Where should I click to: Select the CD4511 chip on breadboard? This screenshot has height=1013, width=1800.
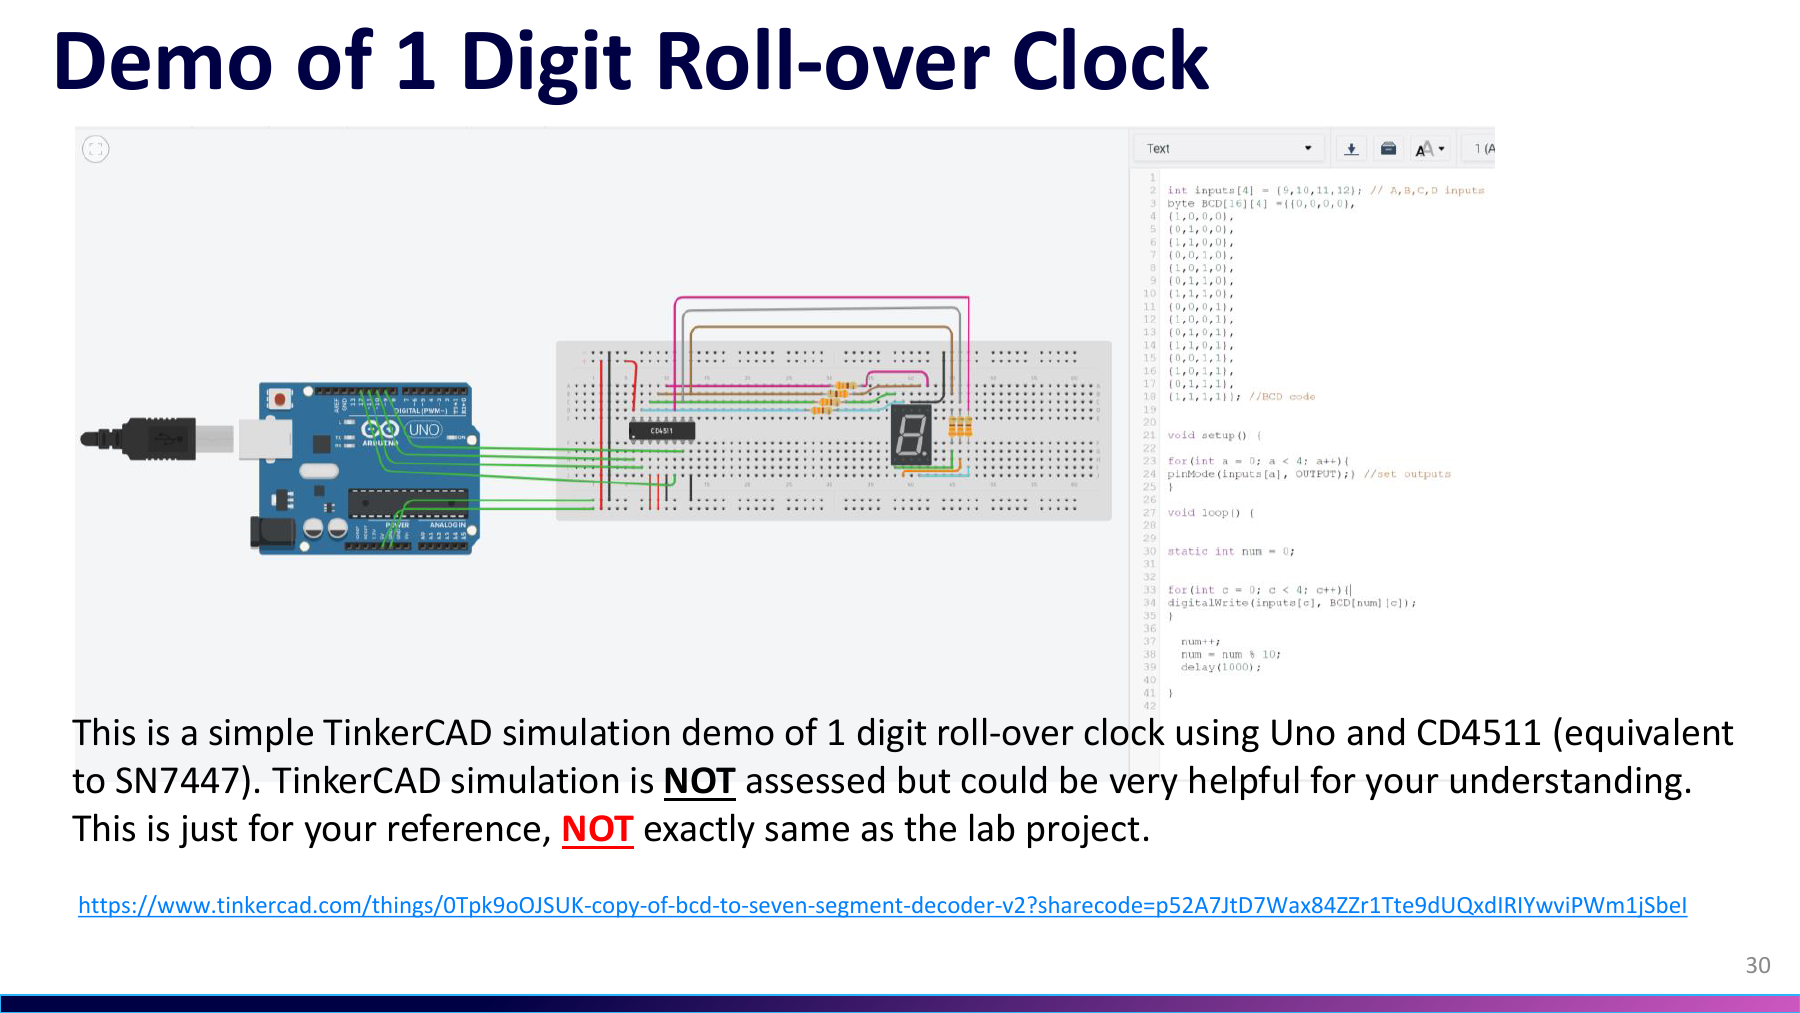point(661,431)
